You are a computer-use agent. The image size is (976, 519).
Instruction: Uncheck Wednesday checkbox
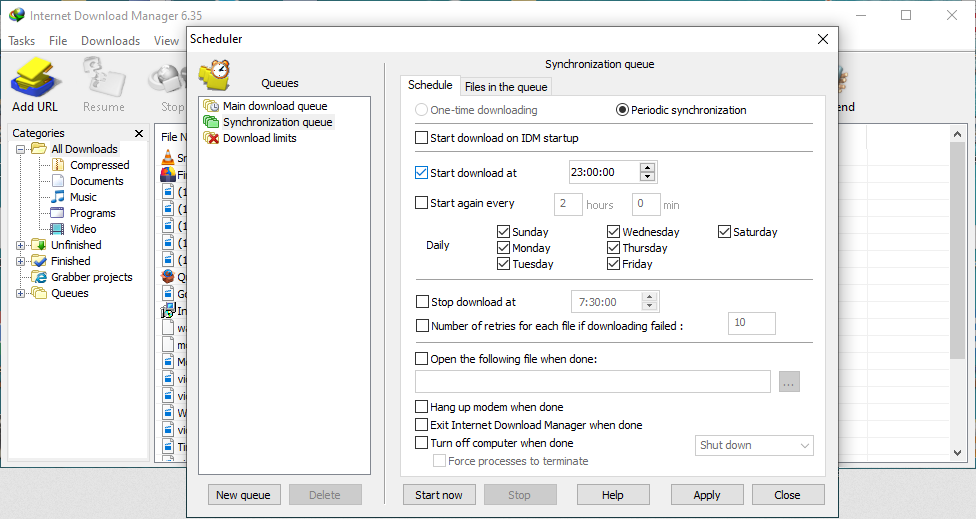[613, 231]
